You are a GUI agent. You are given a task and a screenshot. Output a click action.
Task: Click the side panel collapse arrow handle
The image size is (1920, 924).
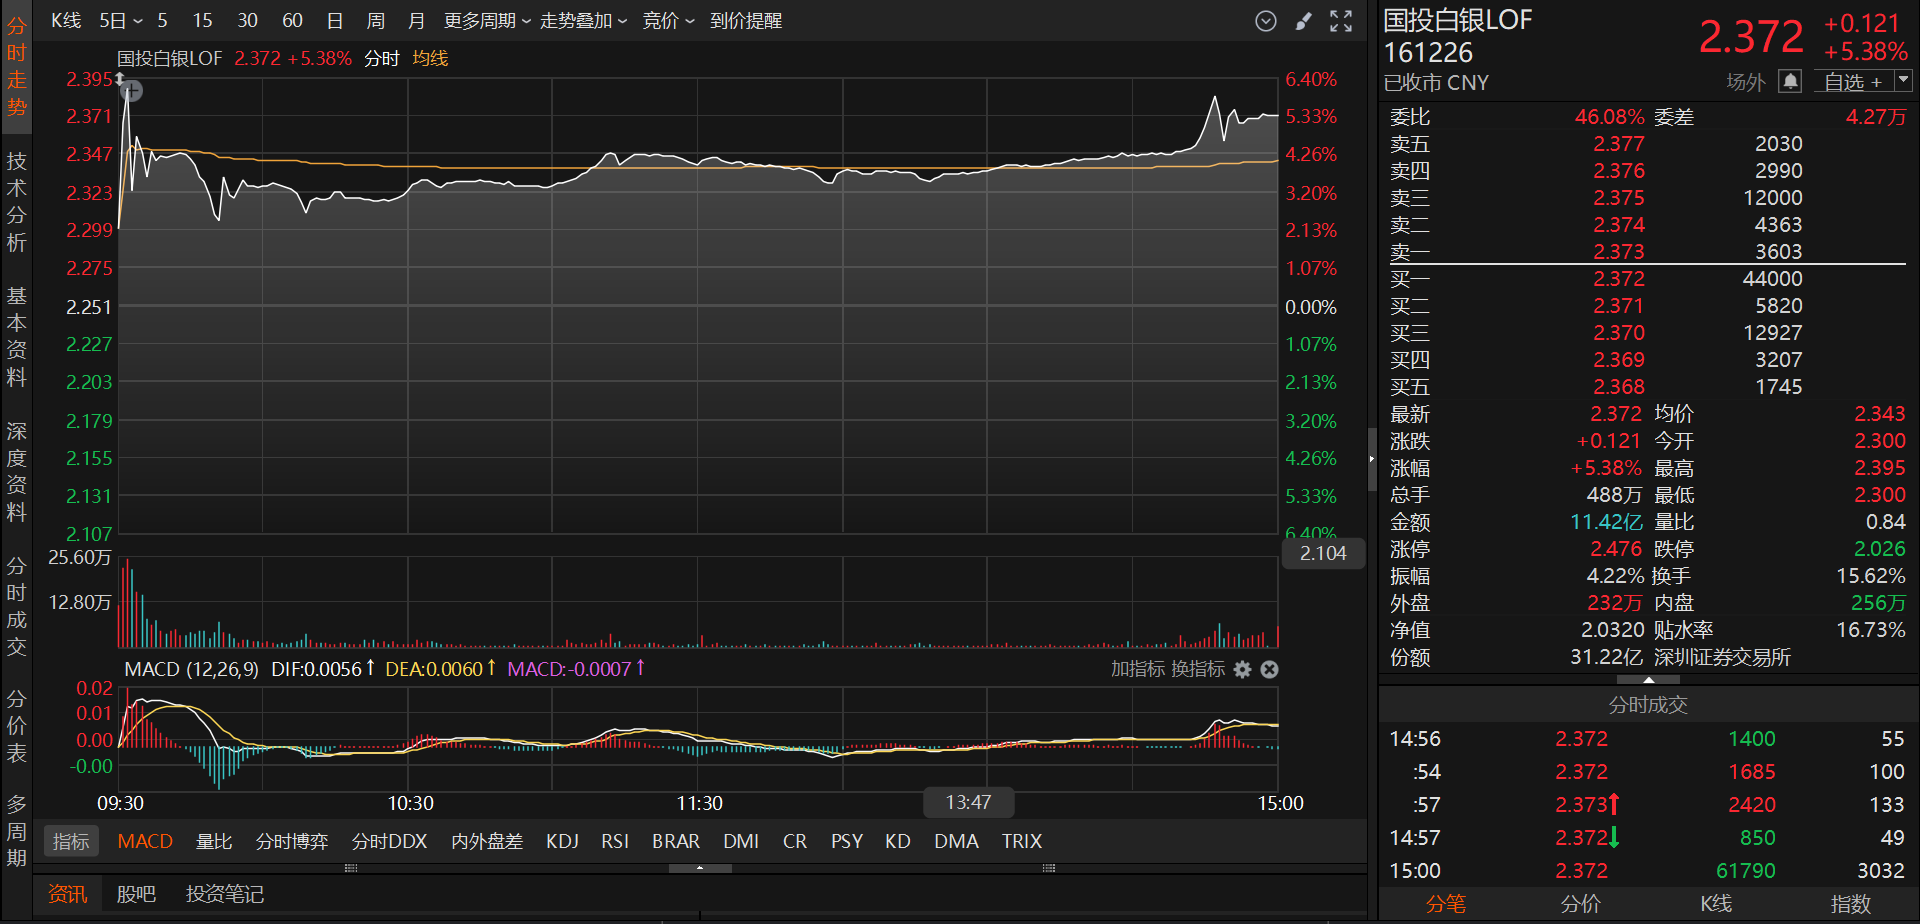click(x=1372, y=459)
